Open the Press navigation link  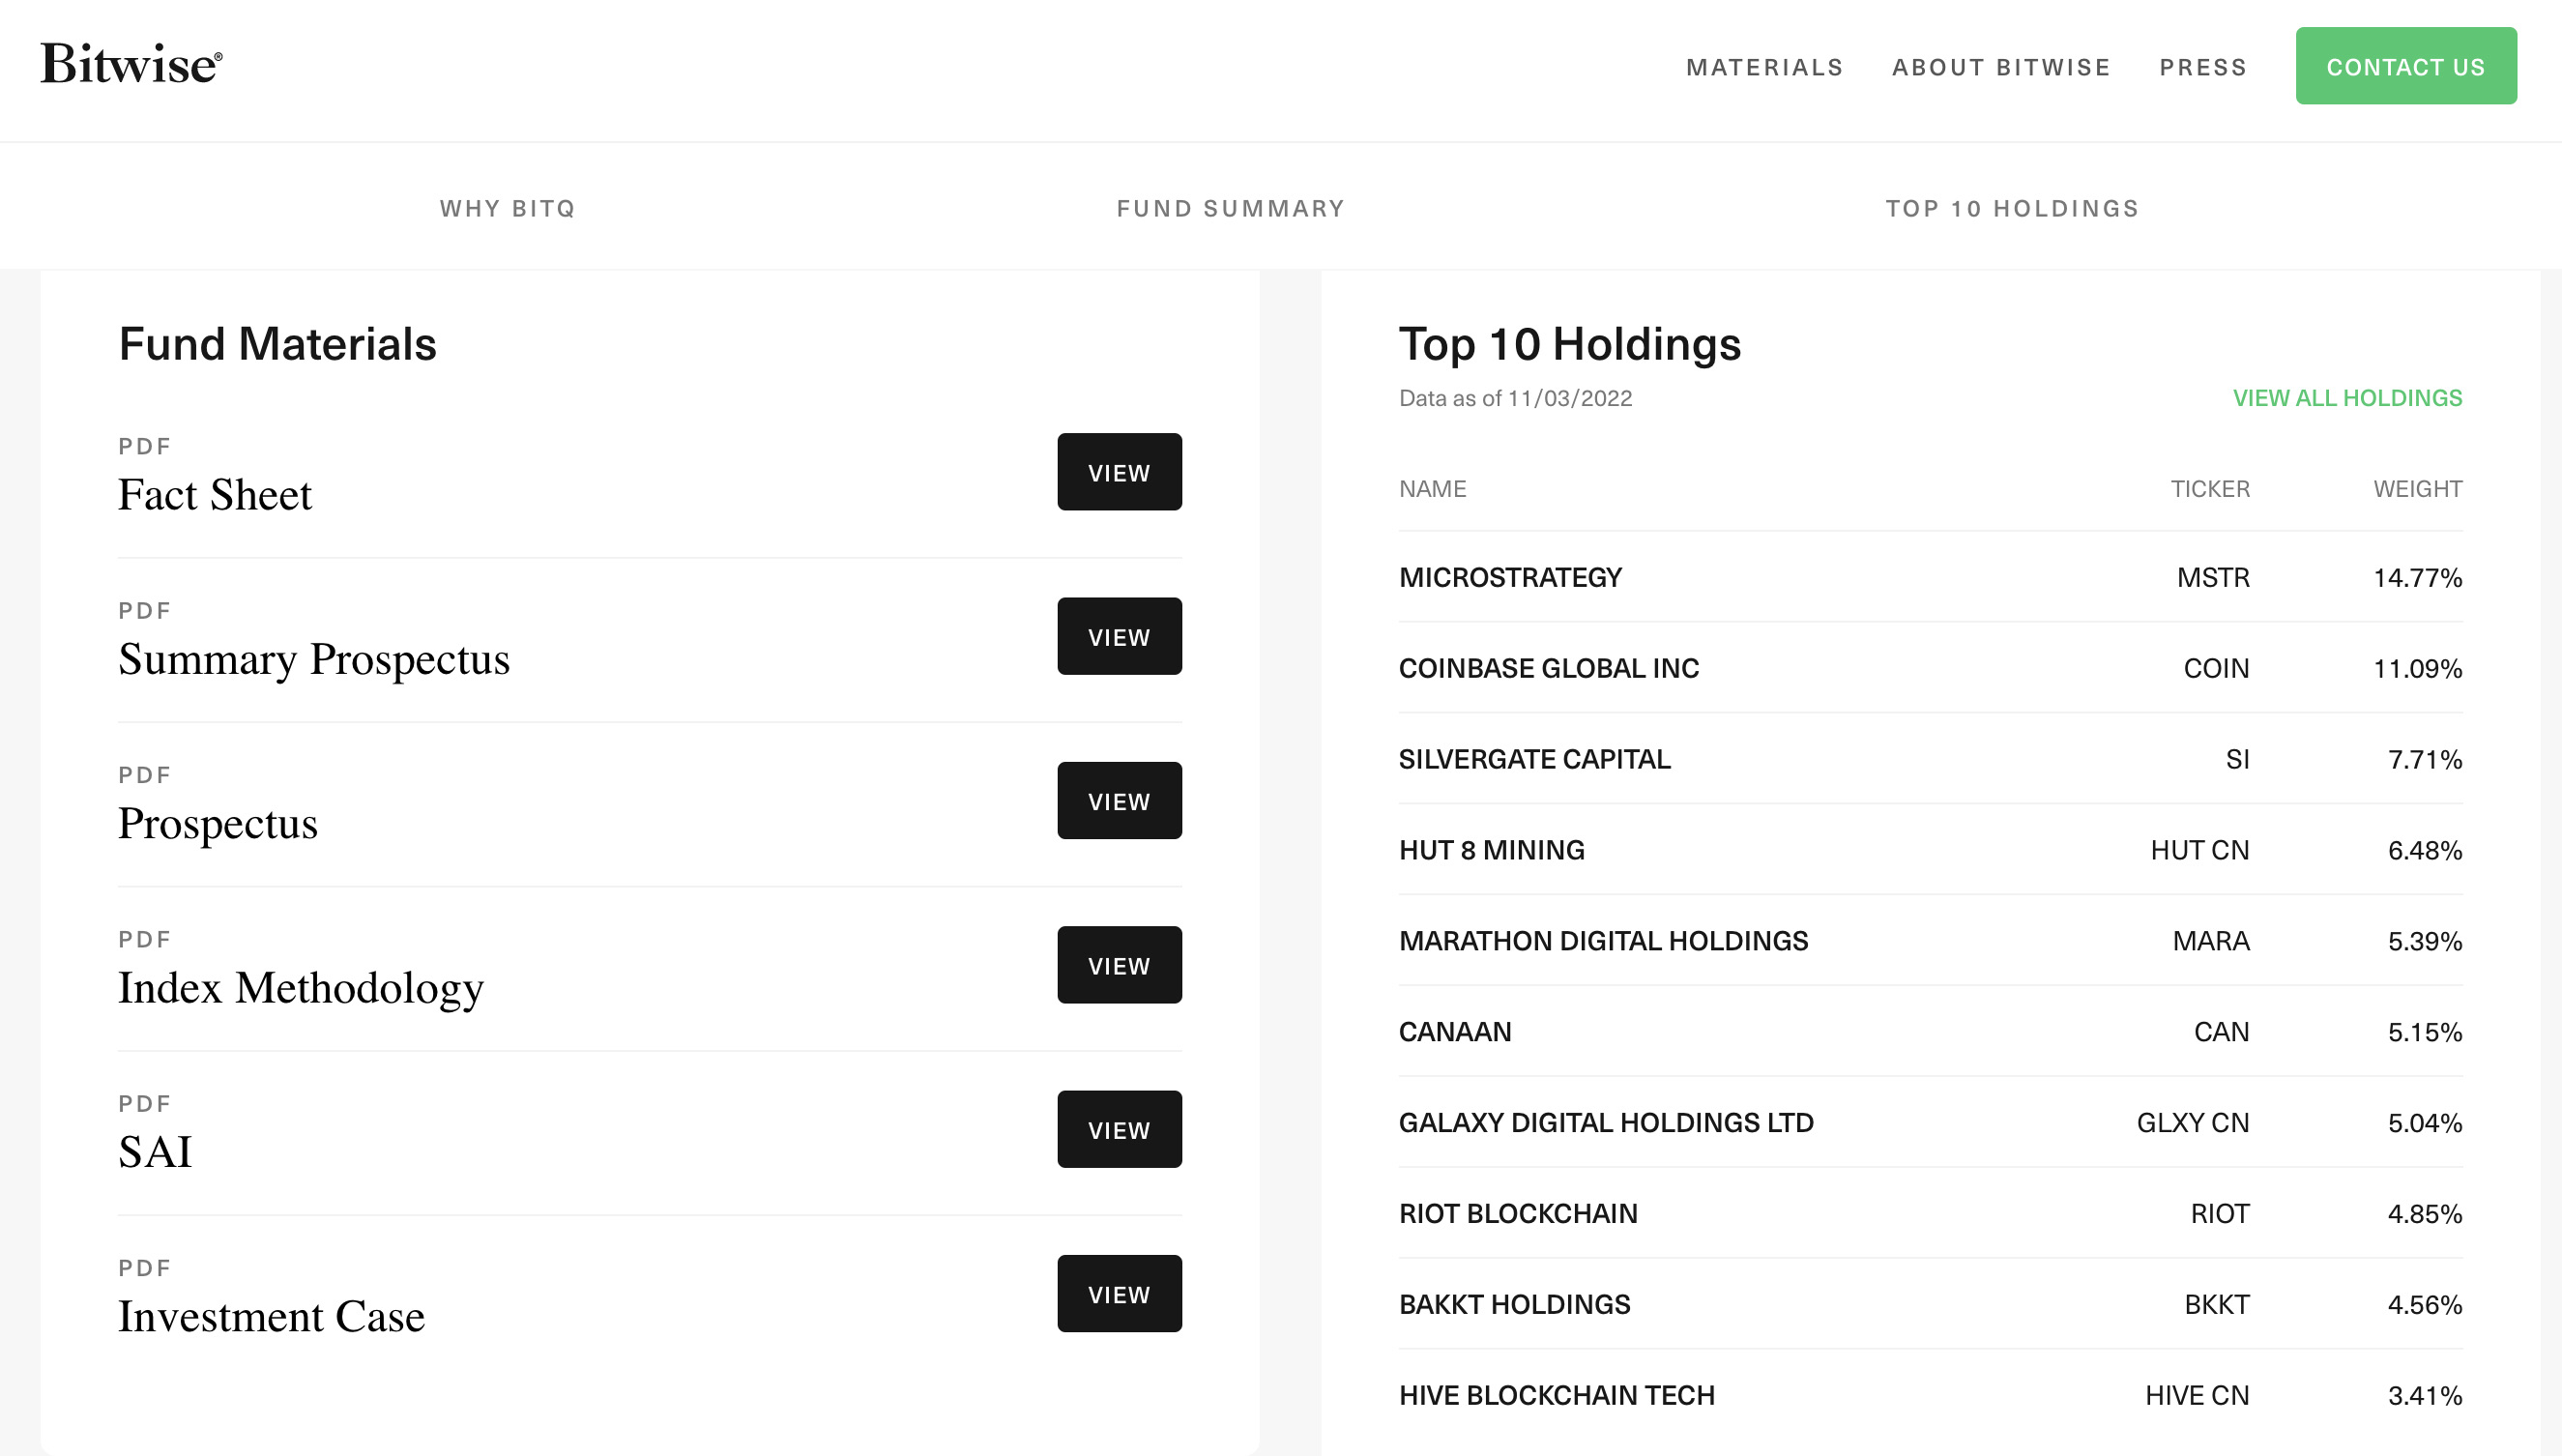pyautogui.click(x=2202, y=67)
